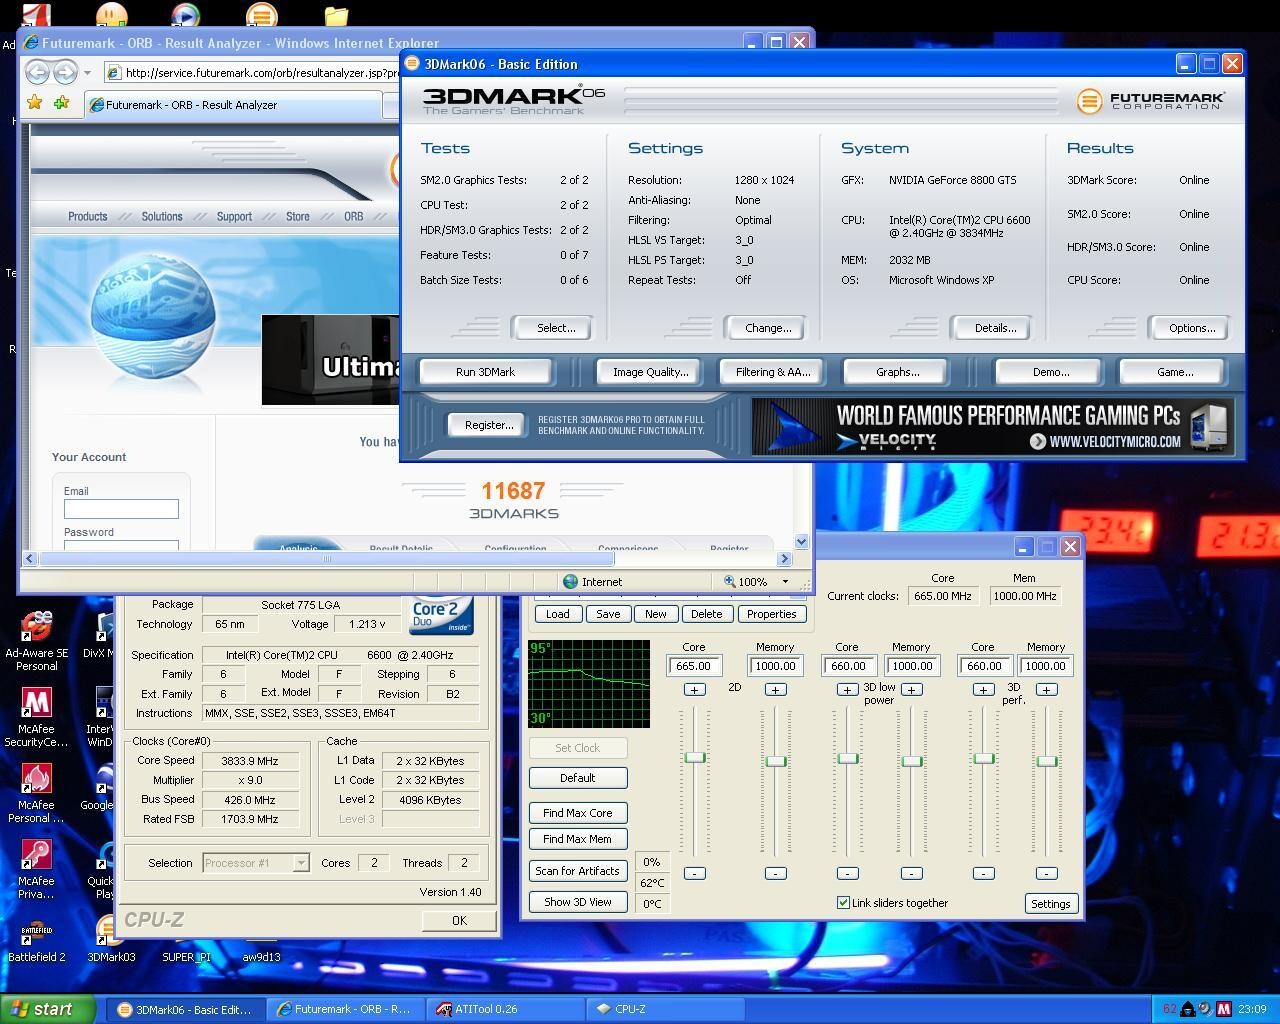Open the Favorites Center star in IE
Image resolution: width=1280 pixels, height=1024 pixels.
(35, 103)
